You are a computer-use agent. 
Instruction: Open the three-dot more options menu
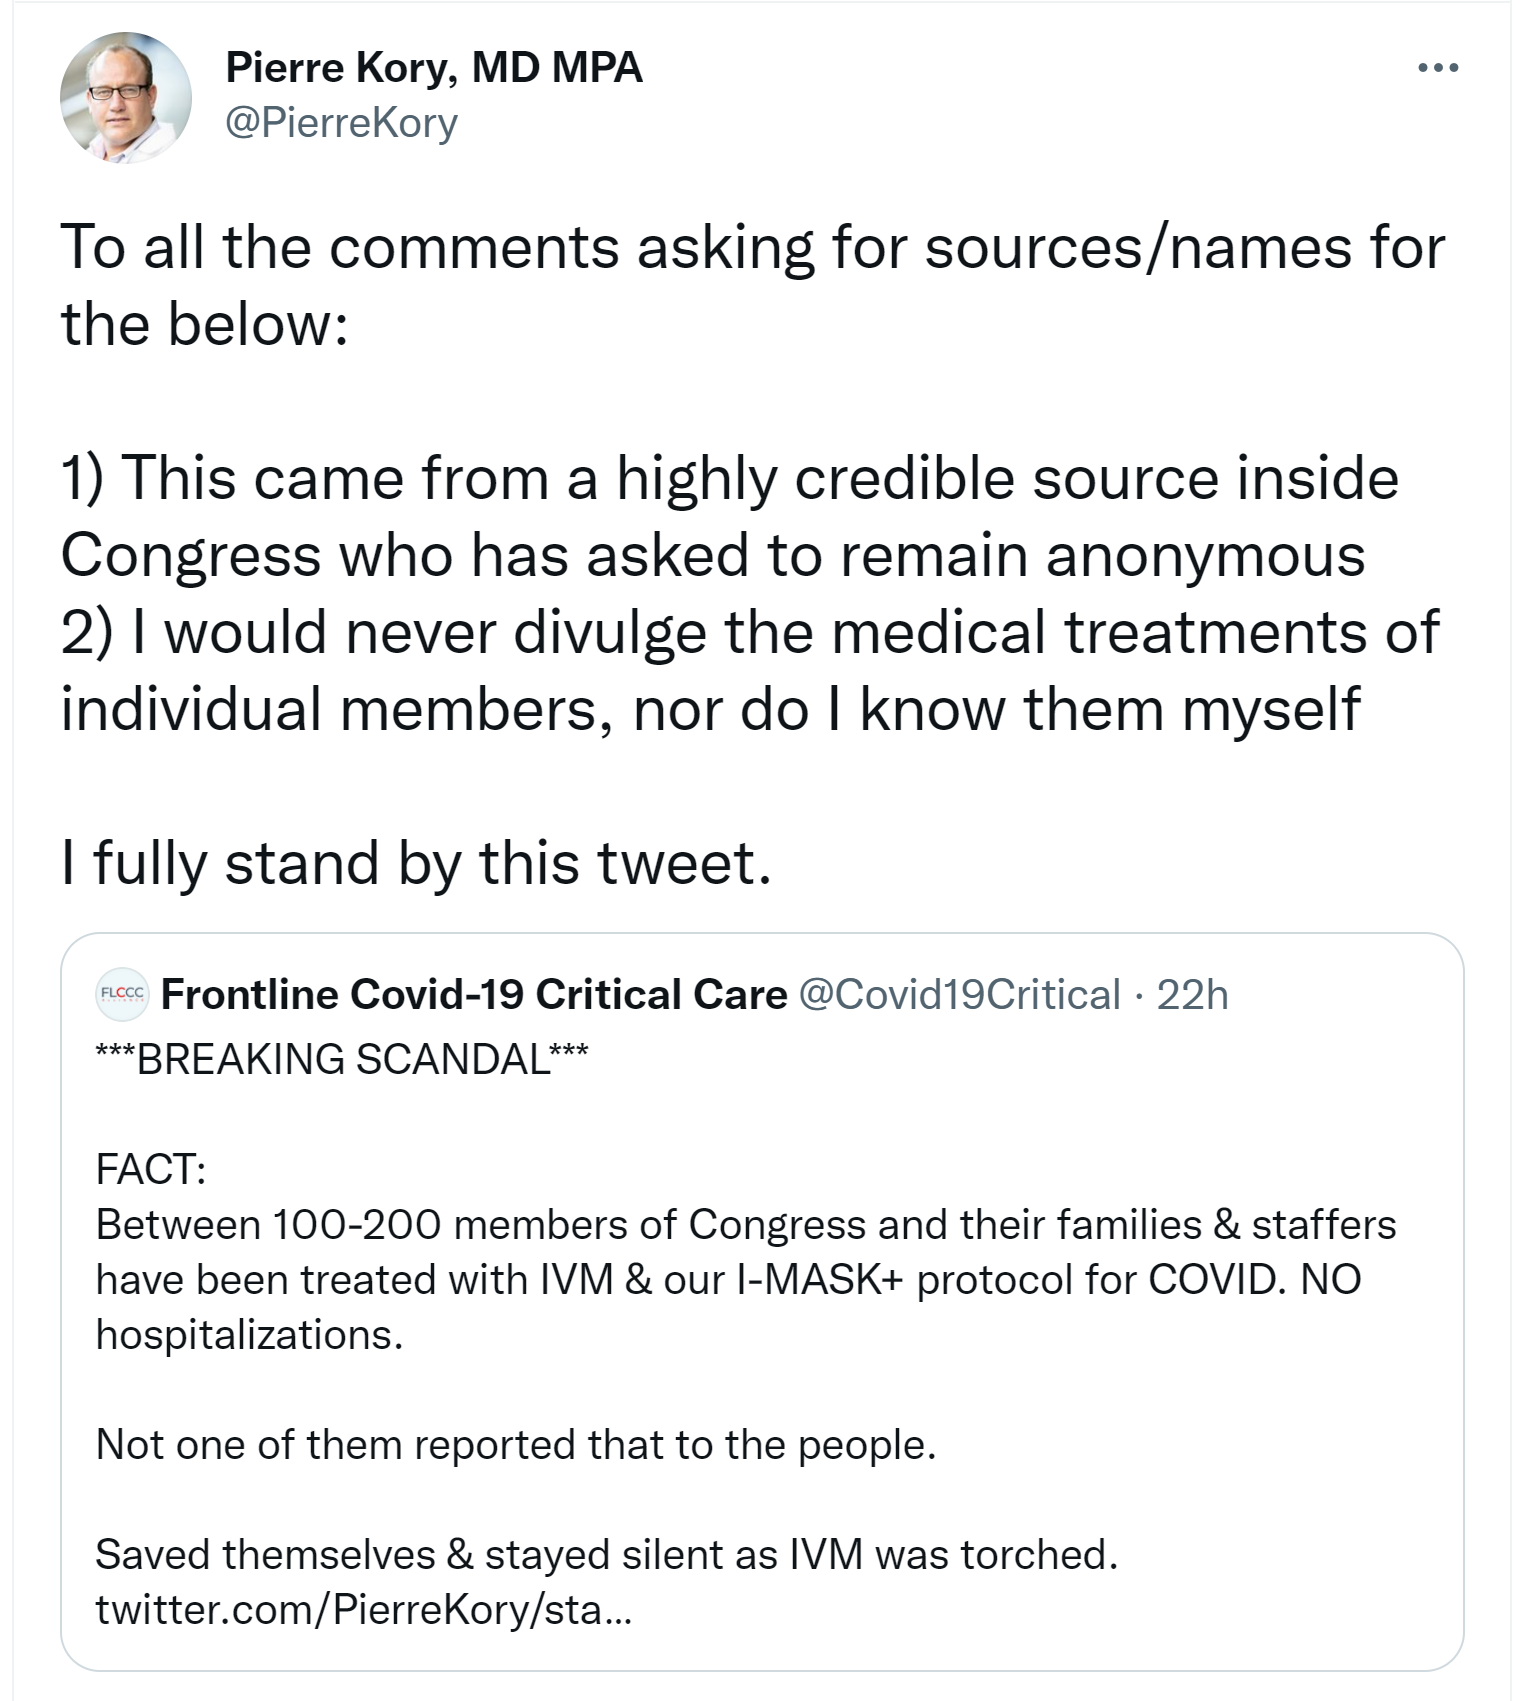pos(1438,68)
